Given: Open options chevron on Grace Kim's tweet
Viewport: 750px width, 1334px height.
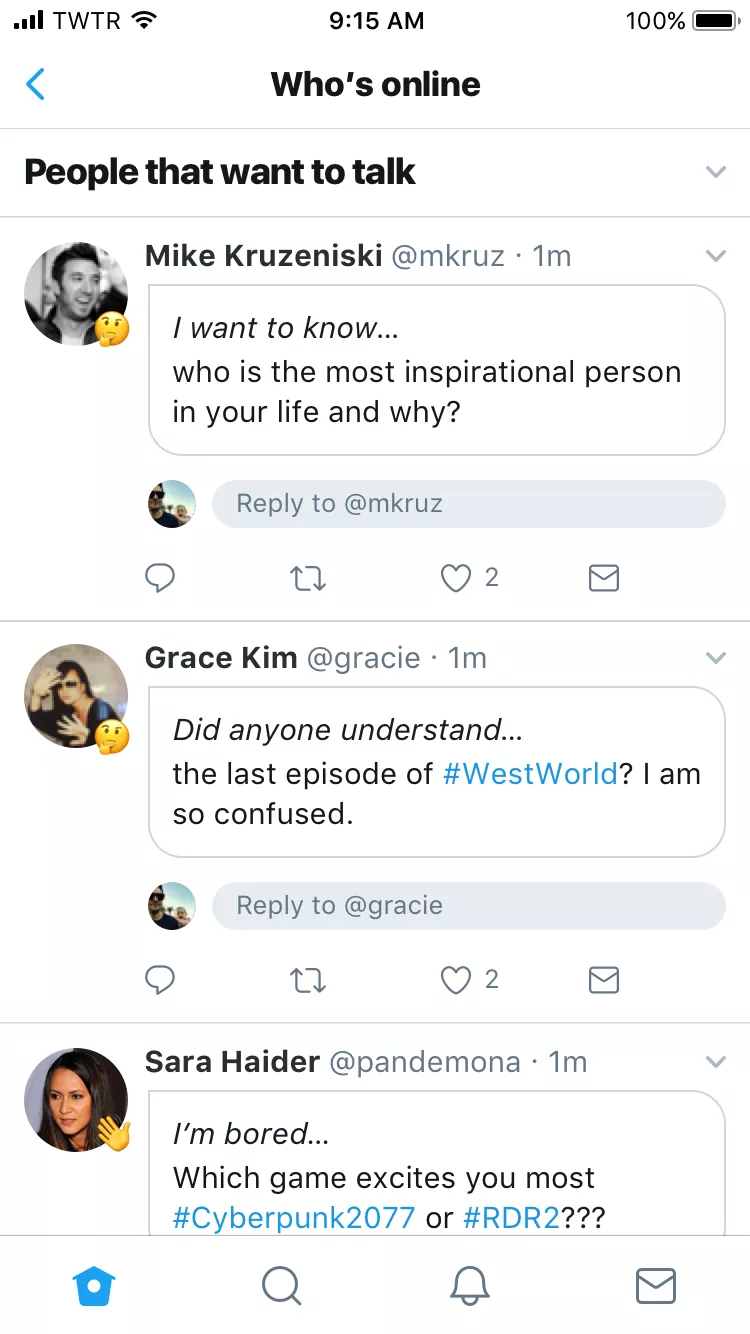Looking at the screenshot, I should 715,658.
